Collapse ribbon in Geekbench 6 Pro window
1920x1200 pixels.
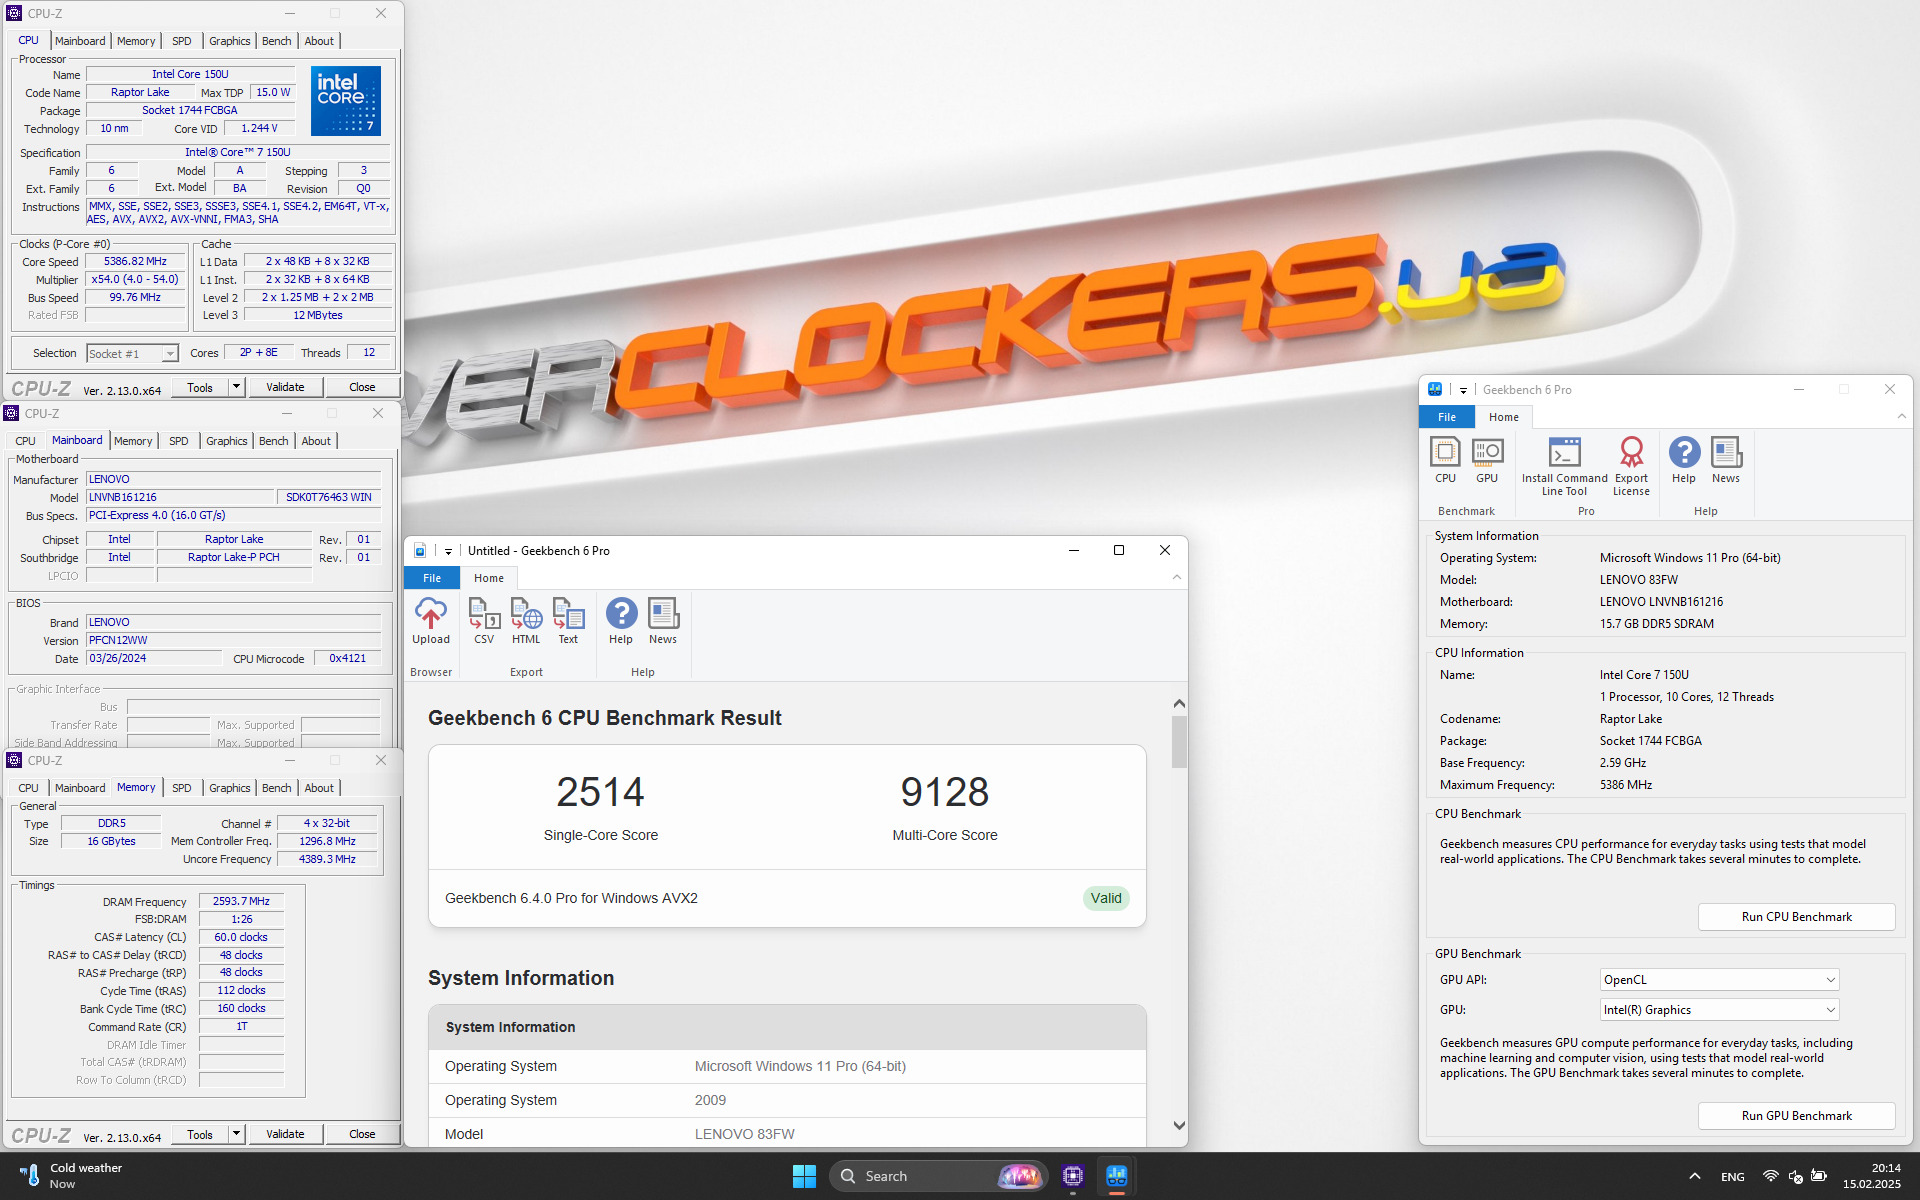(1902, 417)
